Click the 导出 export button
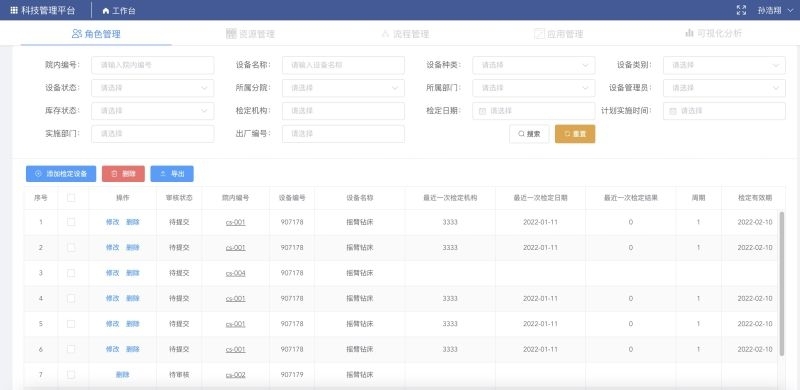 click(x=172, y=174)
